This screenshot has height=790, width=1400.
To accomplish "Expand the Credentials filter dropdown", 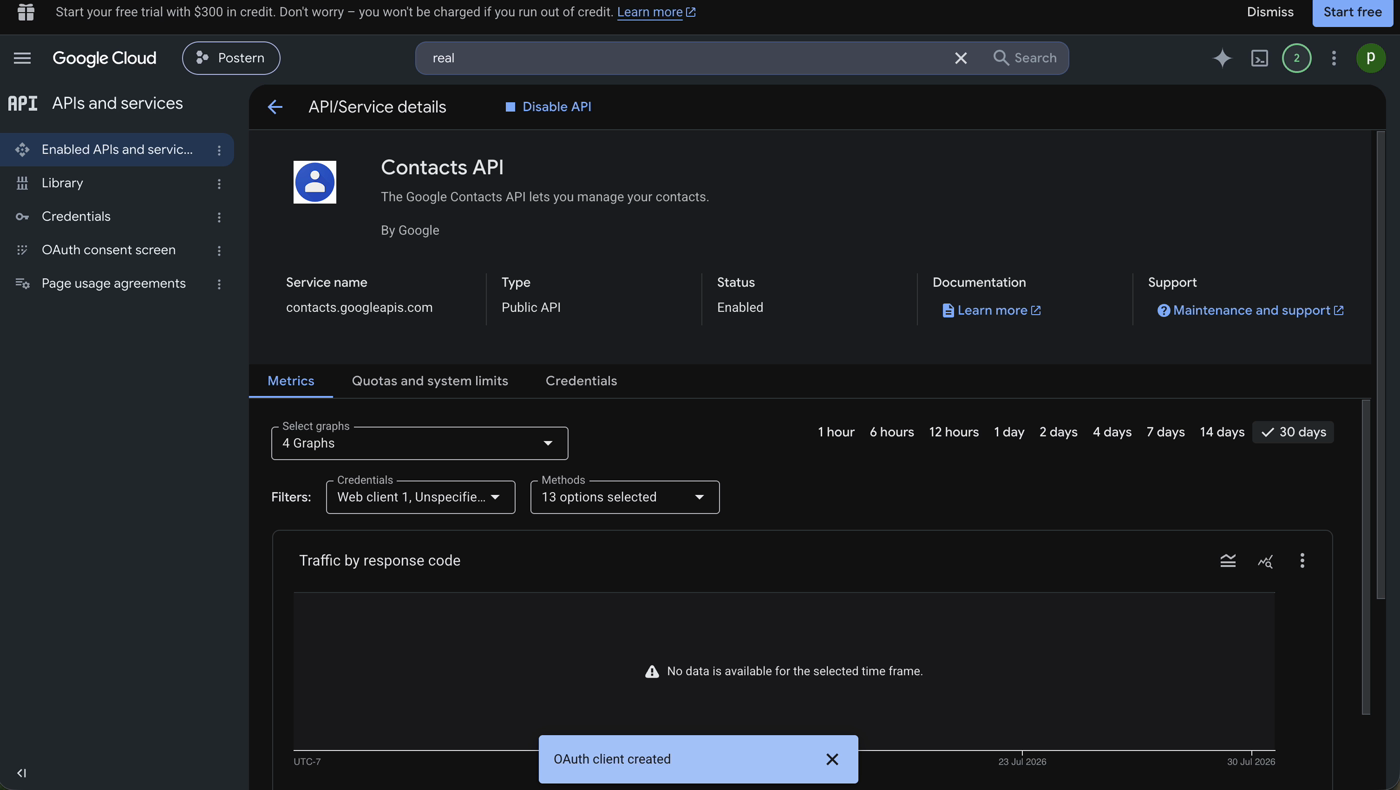I will (421, 497).
